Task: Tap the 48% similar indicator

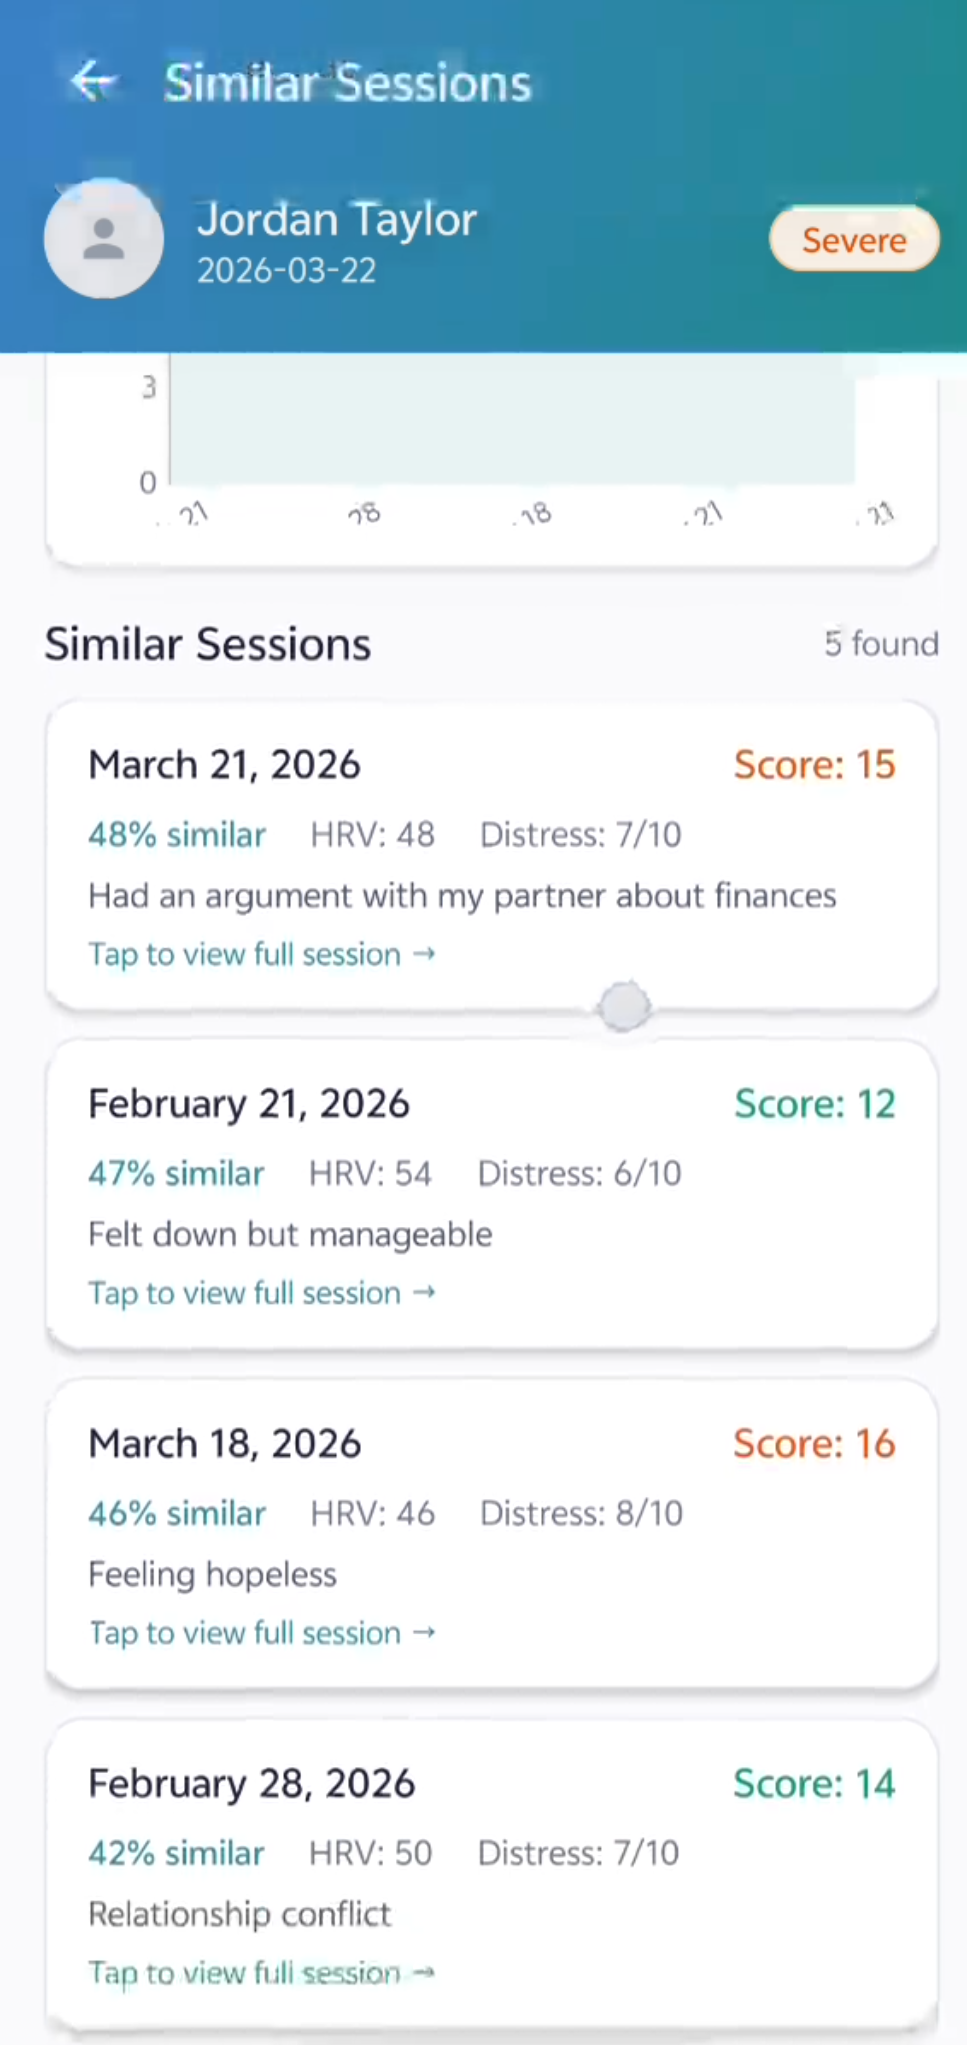Action: point(177,834)
